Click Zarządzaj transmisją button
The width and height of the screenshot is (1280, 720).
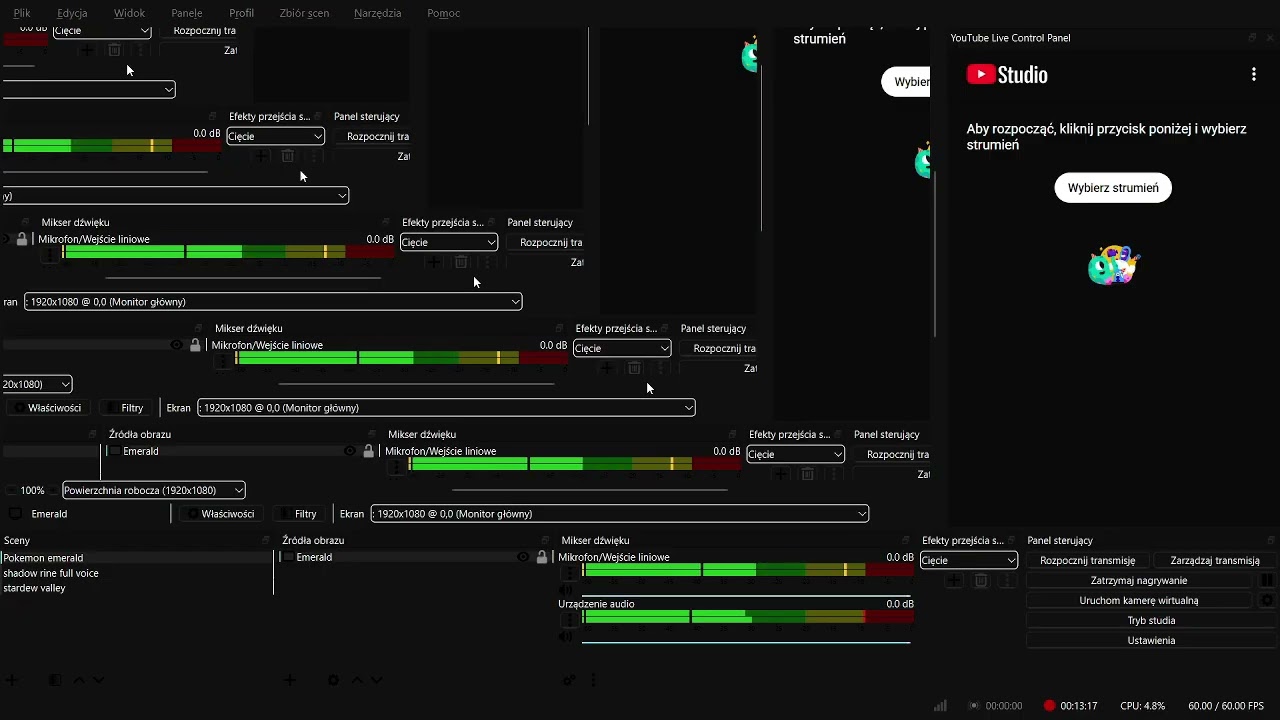click(x=1215, y=561)
